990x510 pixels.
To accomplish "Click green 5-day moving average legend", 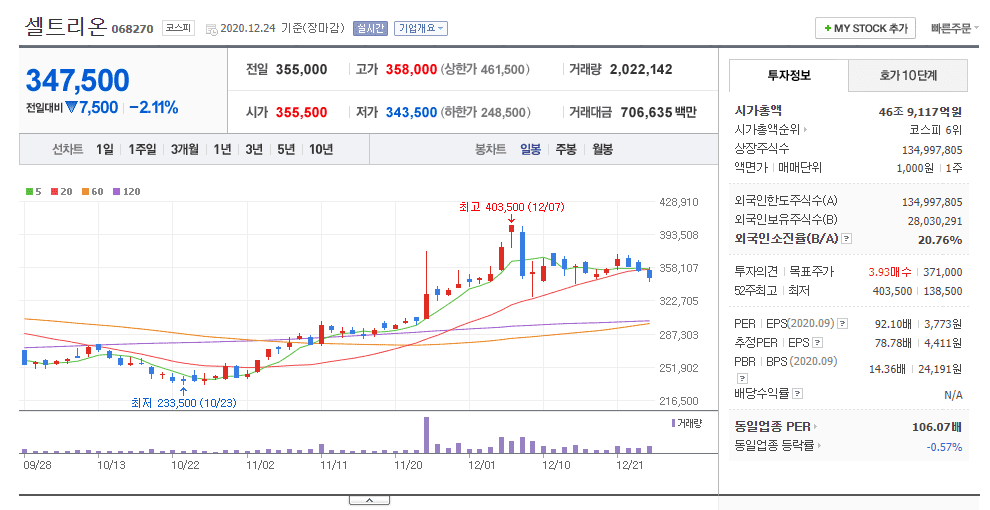I will [33, 192].
